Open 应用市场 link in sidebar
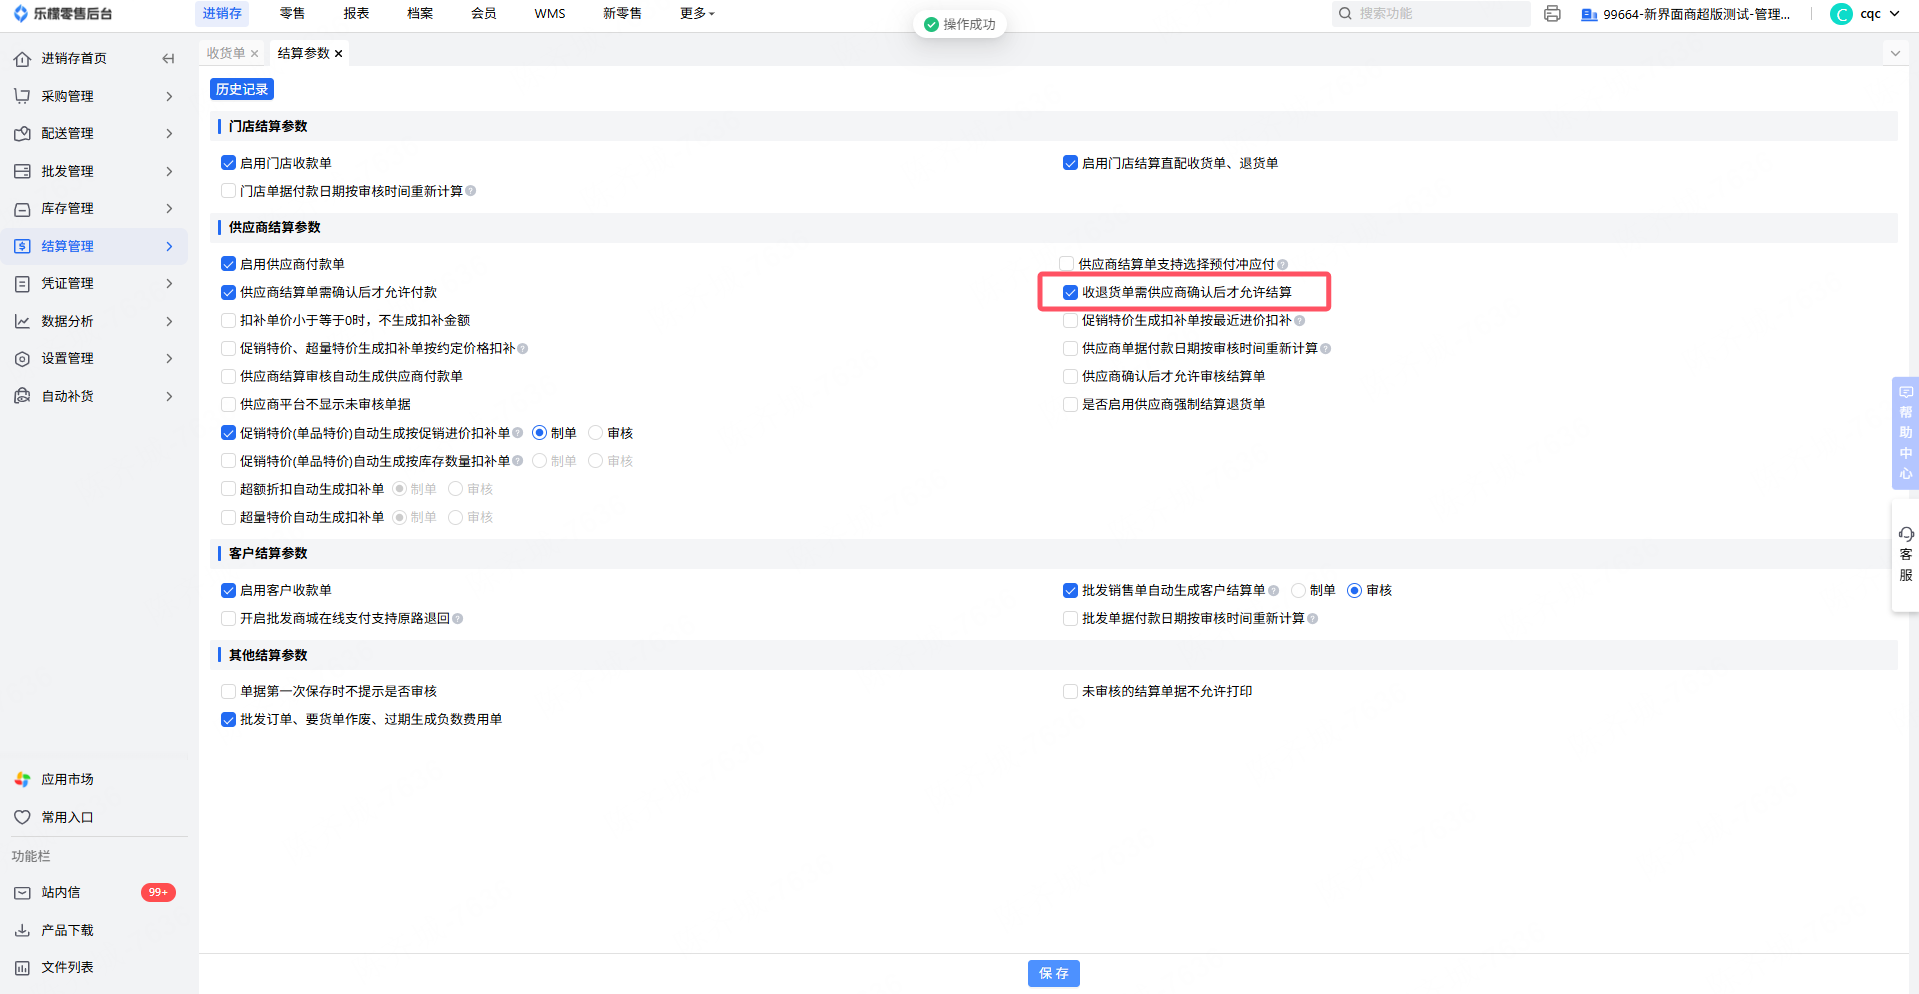The width and height of the screenshot is (1919, 994). [67, 780]
